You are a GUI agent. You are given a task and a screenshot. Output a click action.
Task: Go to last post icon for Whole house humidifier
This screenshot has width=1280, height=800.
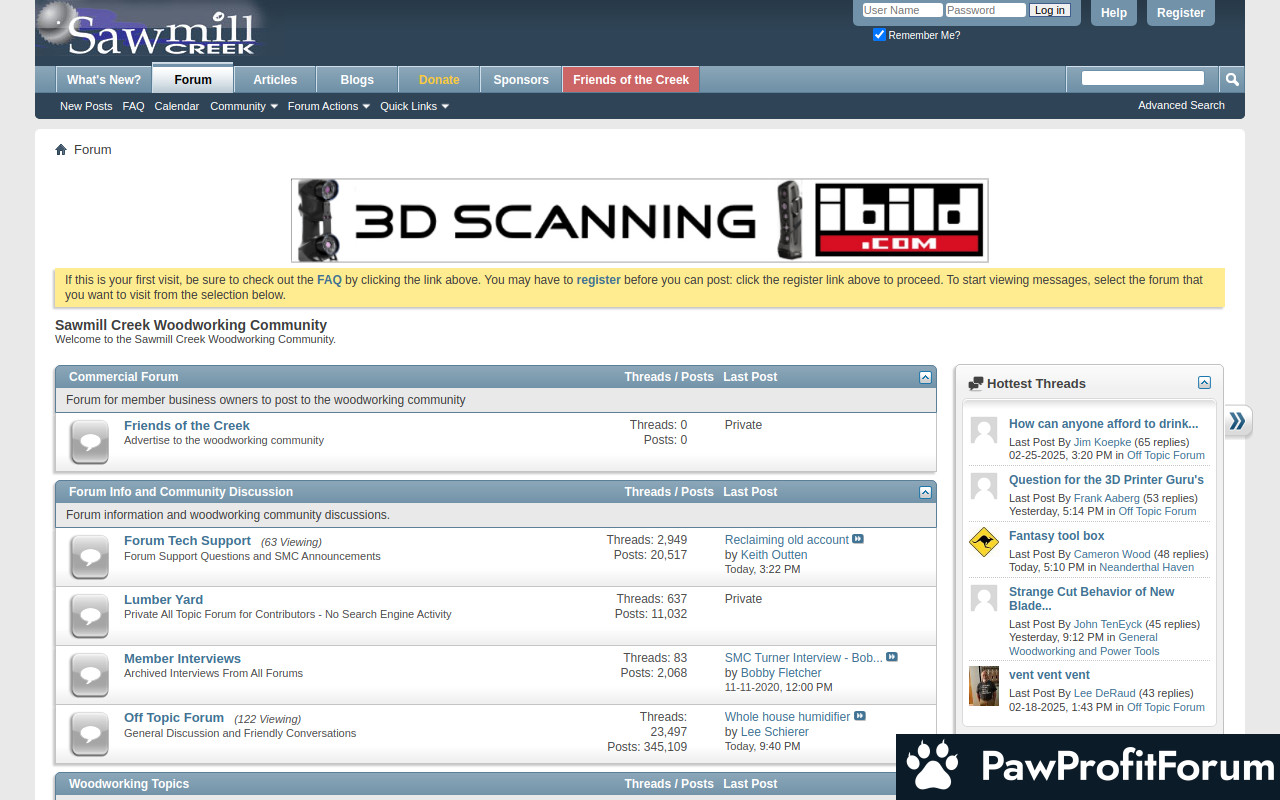click(860, 716)
